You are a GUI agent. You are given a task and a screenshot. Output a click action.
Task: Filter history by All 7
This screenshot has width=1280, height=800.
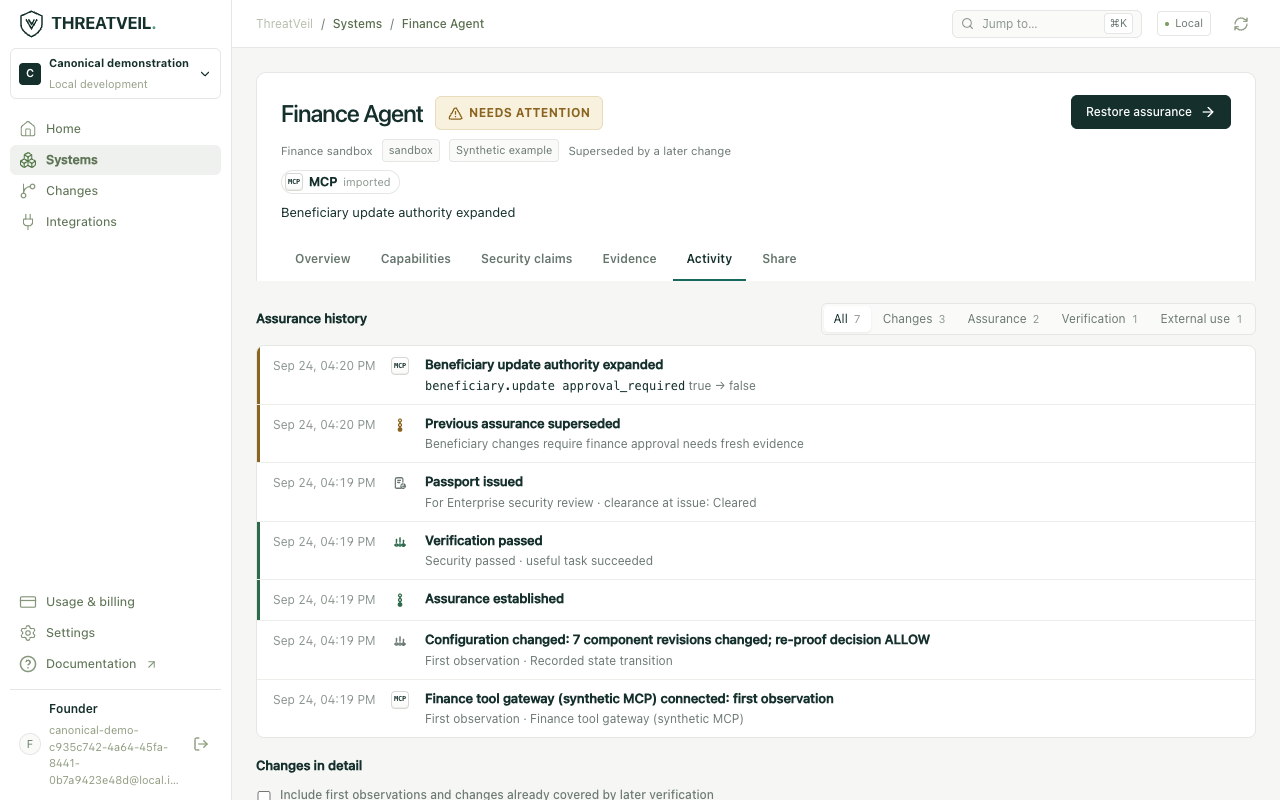[x=847, y=319]
